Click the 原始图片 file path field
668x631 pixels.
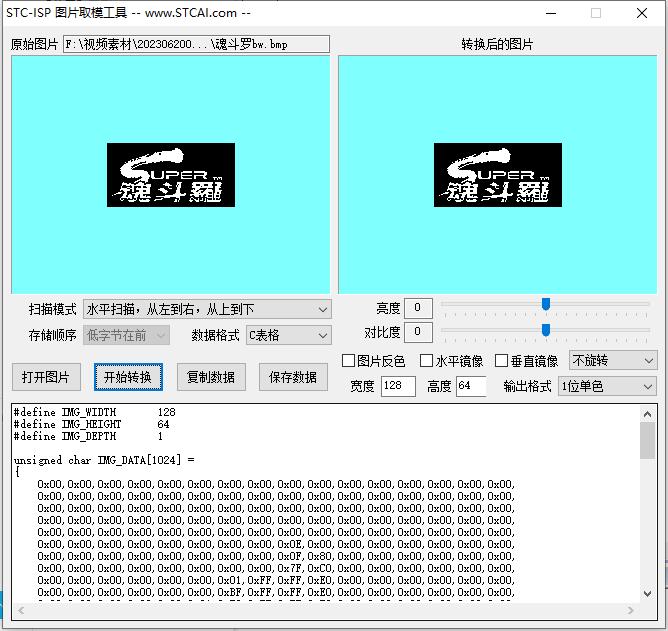tap(196, 44)
